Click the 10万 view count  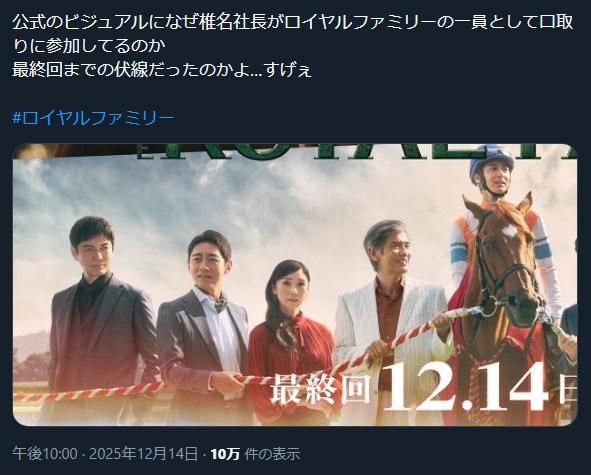tap(225, 454)
